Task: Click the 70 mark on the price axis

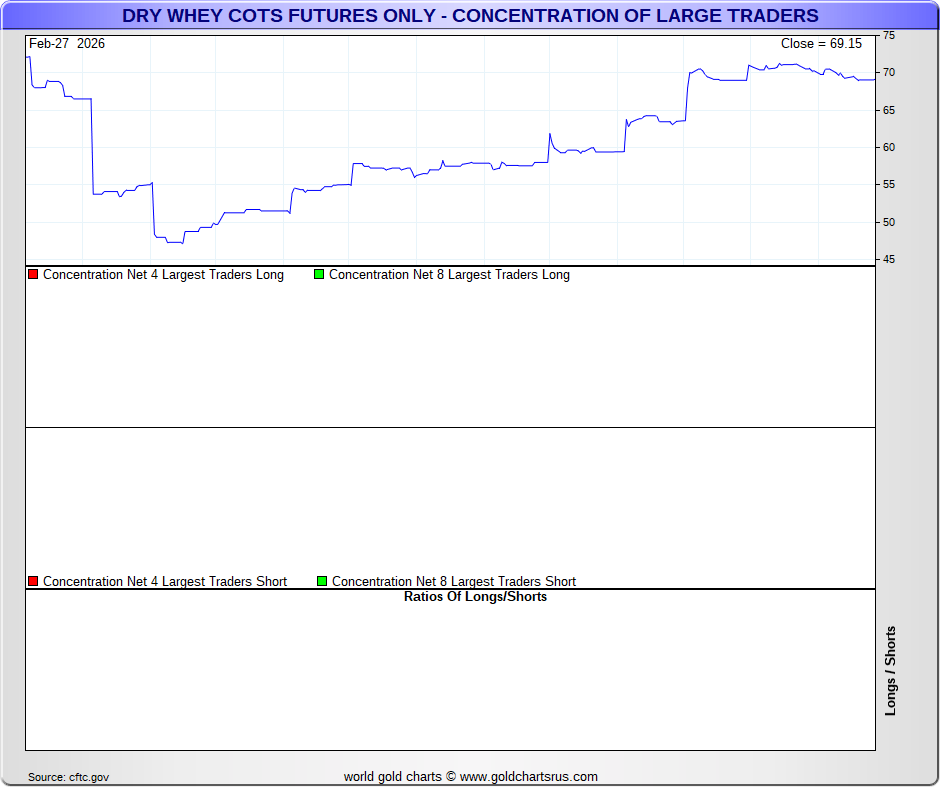Action: point(889,73)
